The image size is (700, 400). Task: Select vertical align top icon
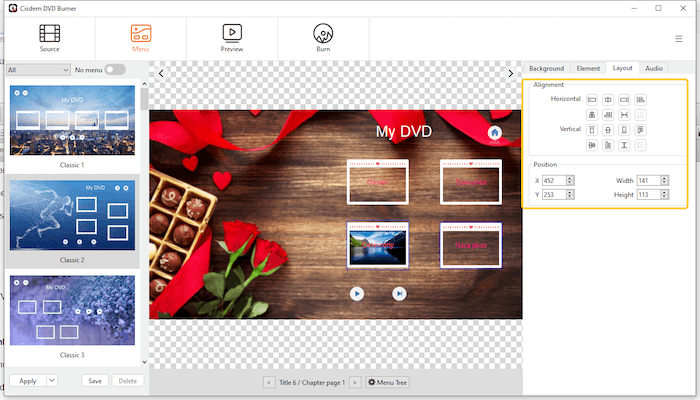click(592, 130)
